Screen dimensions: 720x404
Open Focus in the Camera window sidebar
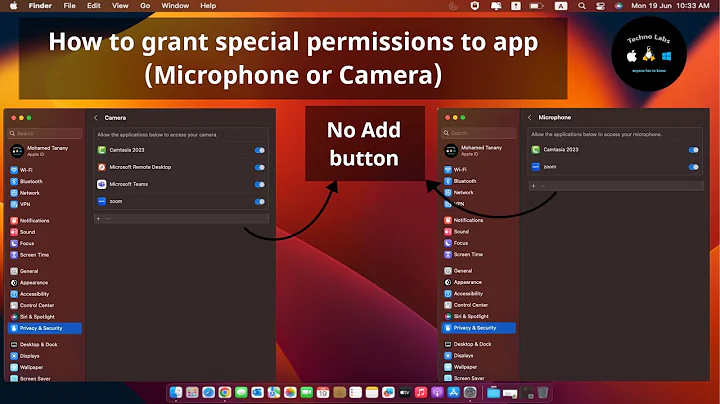click(22, 243)
